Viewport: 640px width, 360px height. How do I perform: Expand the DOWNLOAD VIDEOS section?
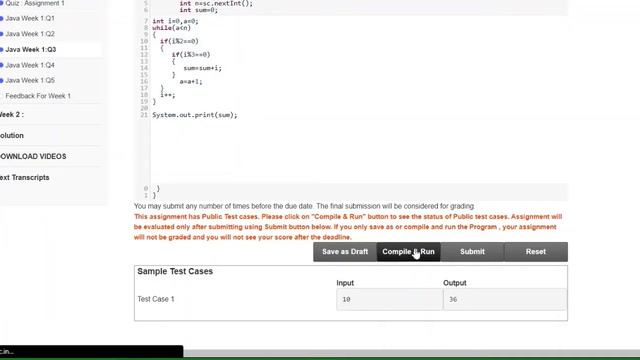pos(33,156)
